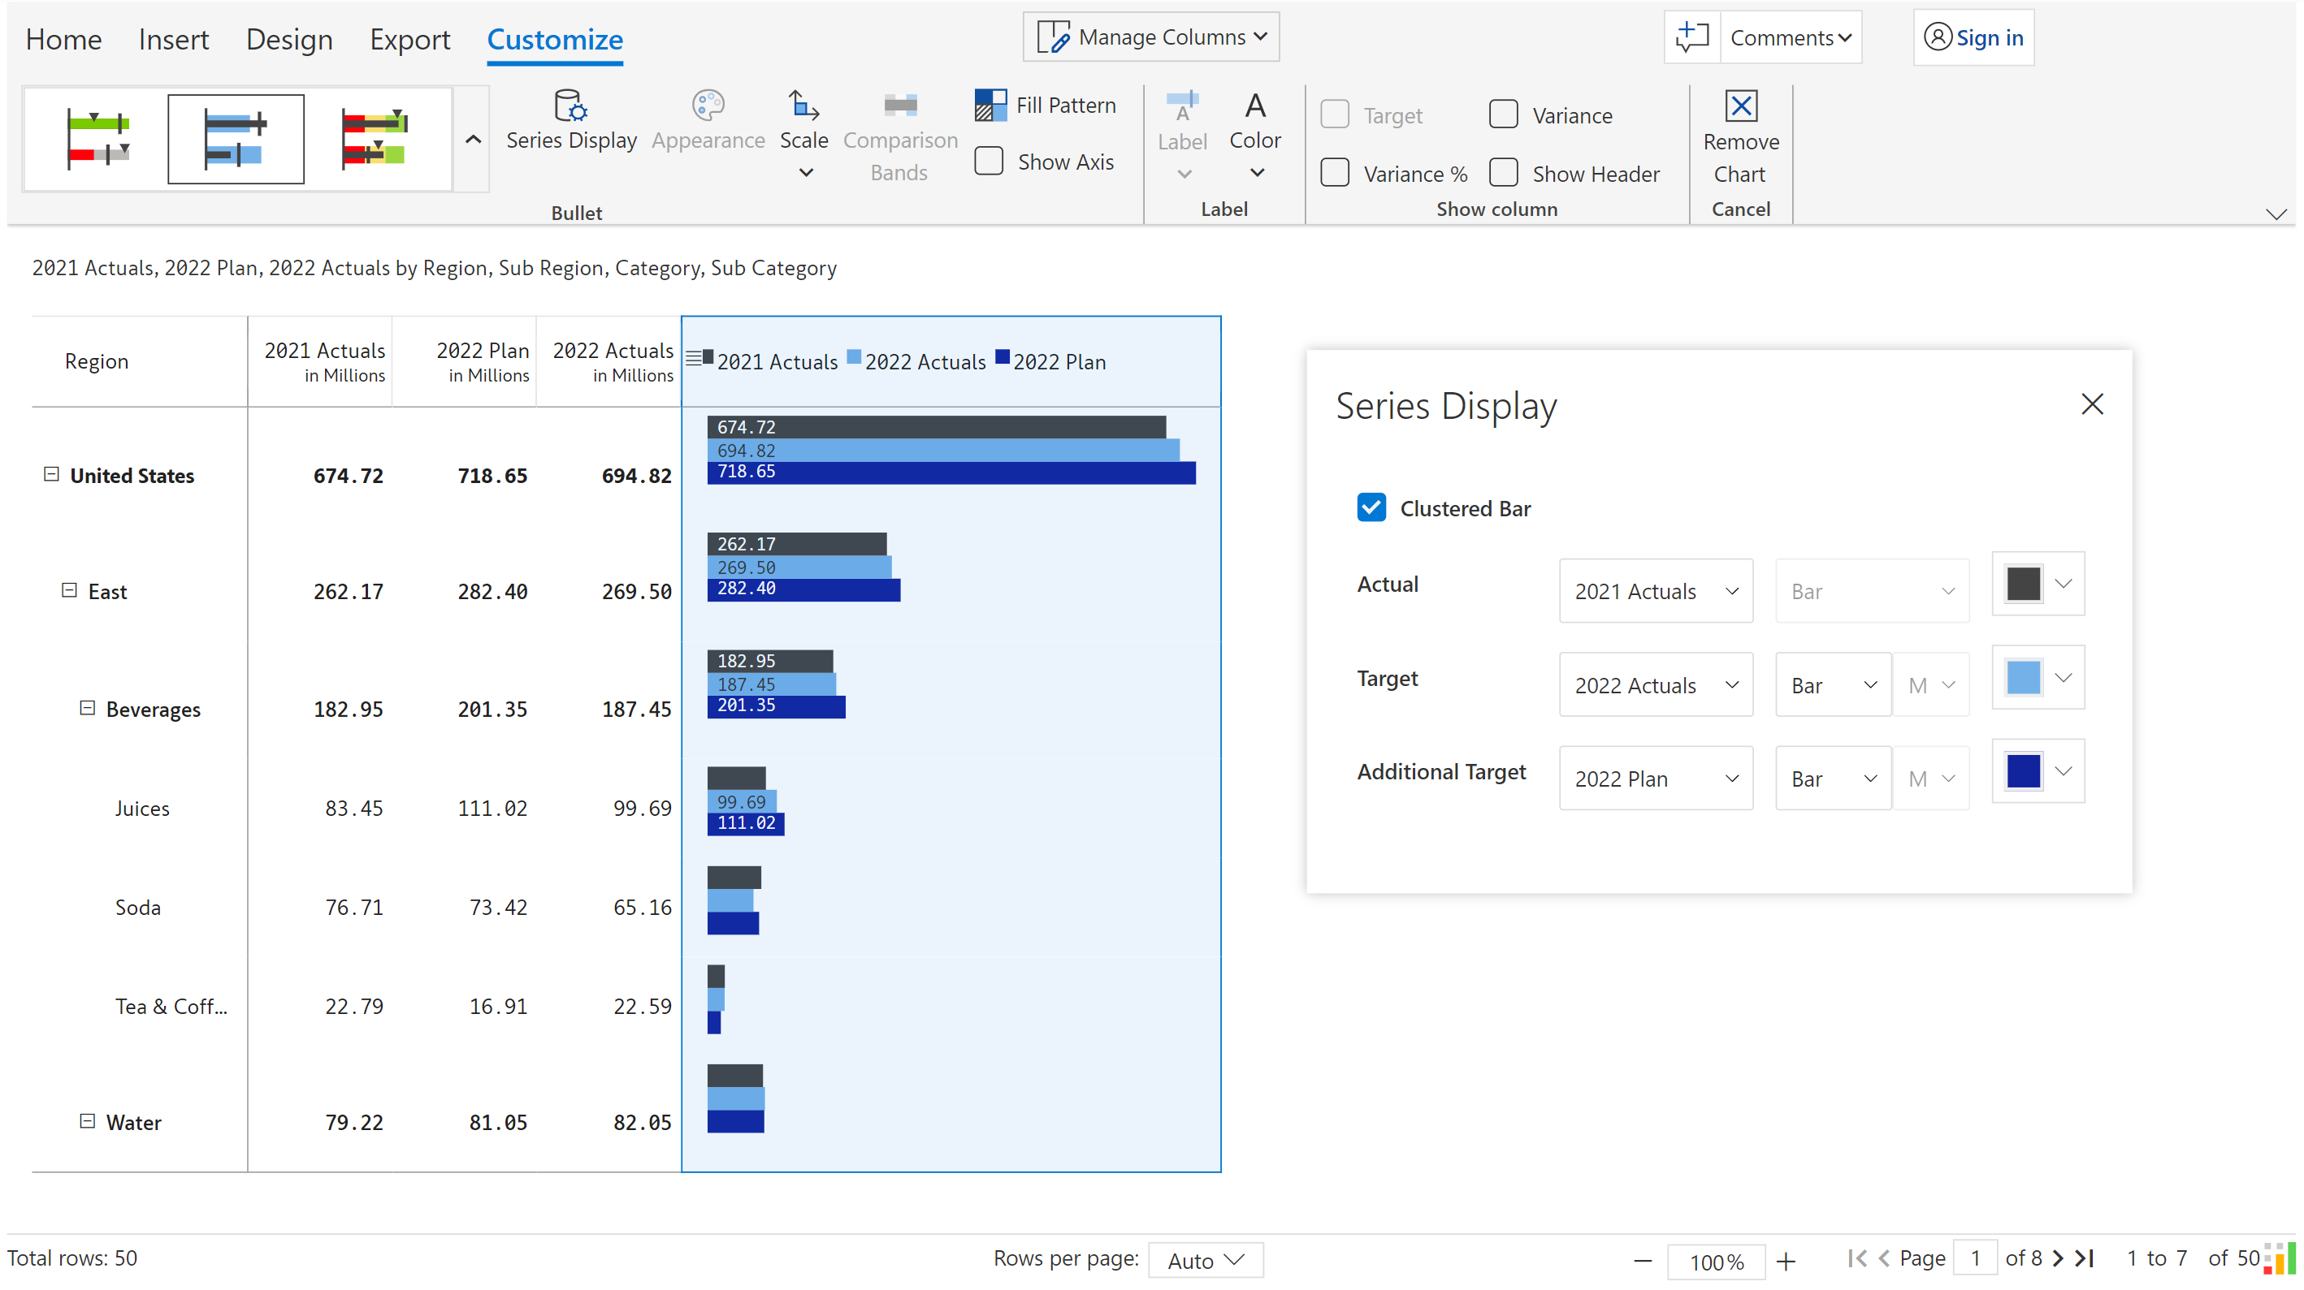Screen dimensions: 2304x1290
Task: Tick the Variance % checkbox
Action: click(1335, 174)
